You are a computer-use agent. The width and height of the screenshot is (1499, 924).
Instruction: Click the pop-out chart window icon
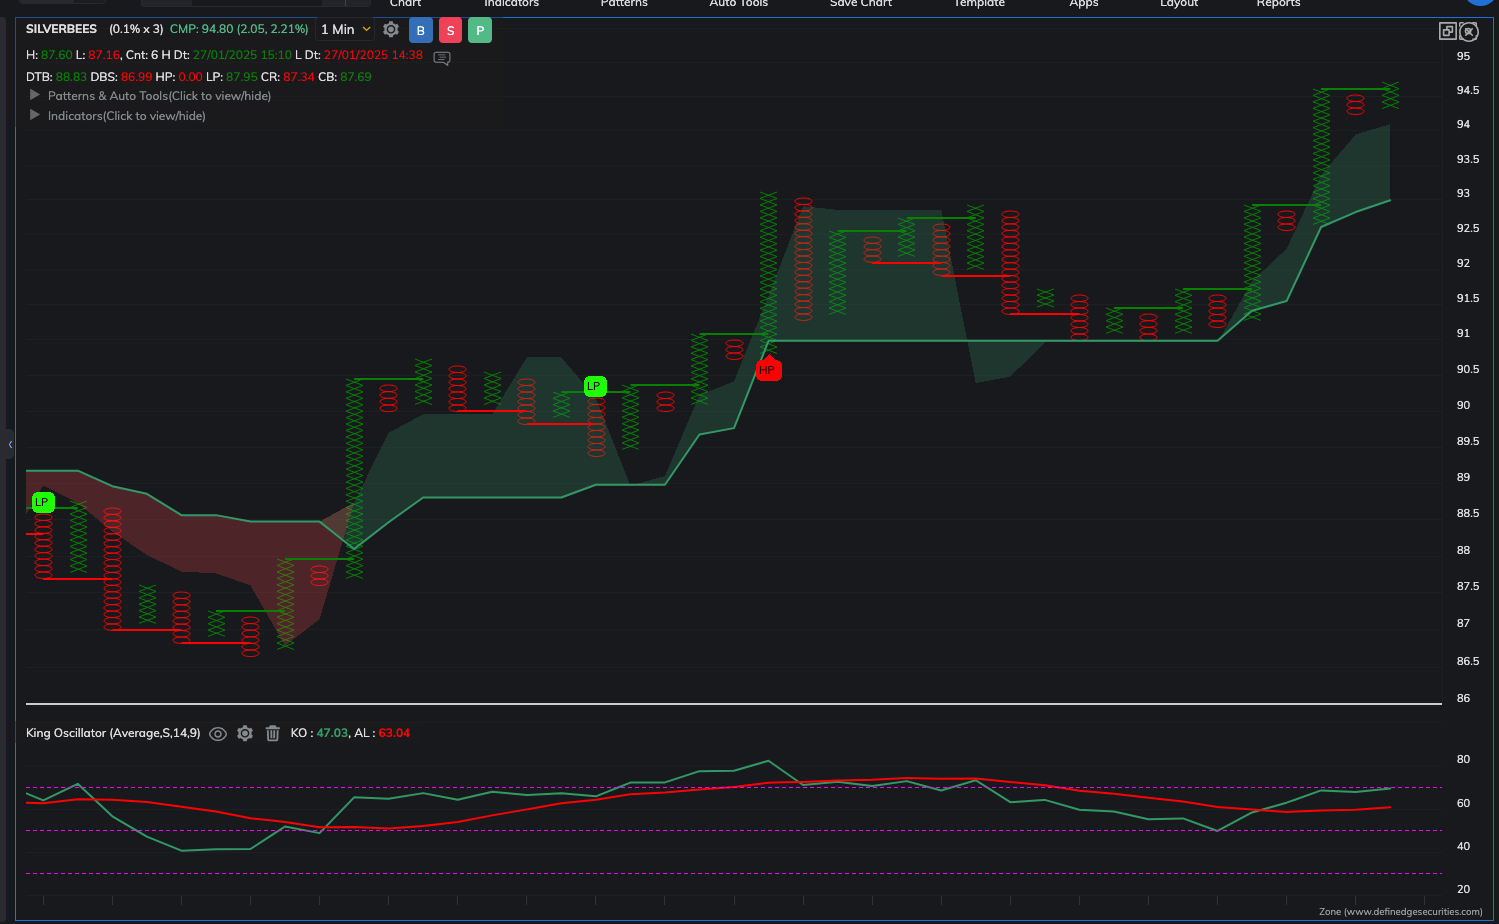pos(1447,31)
